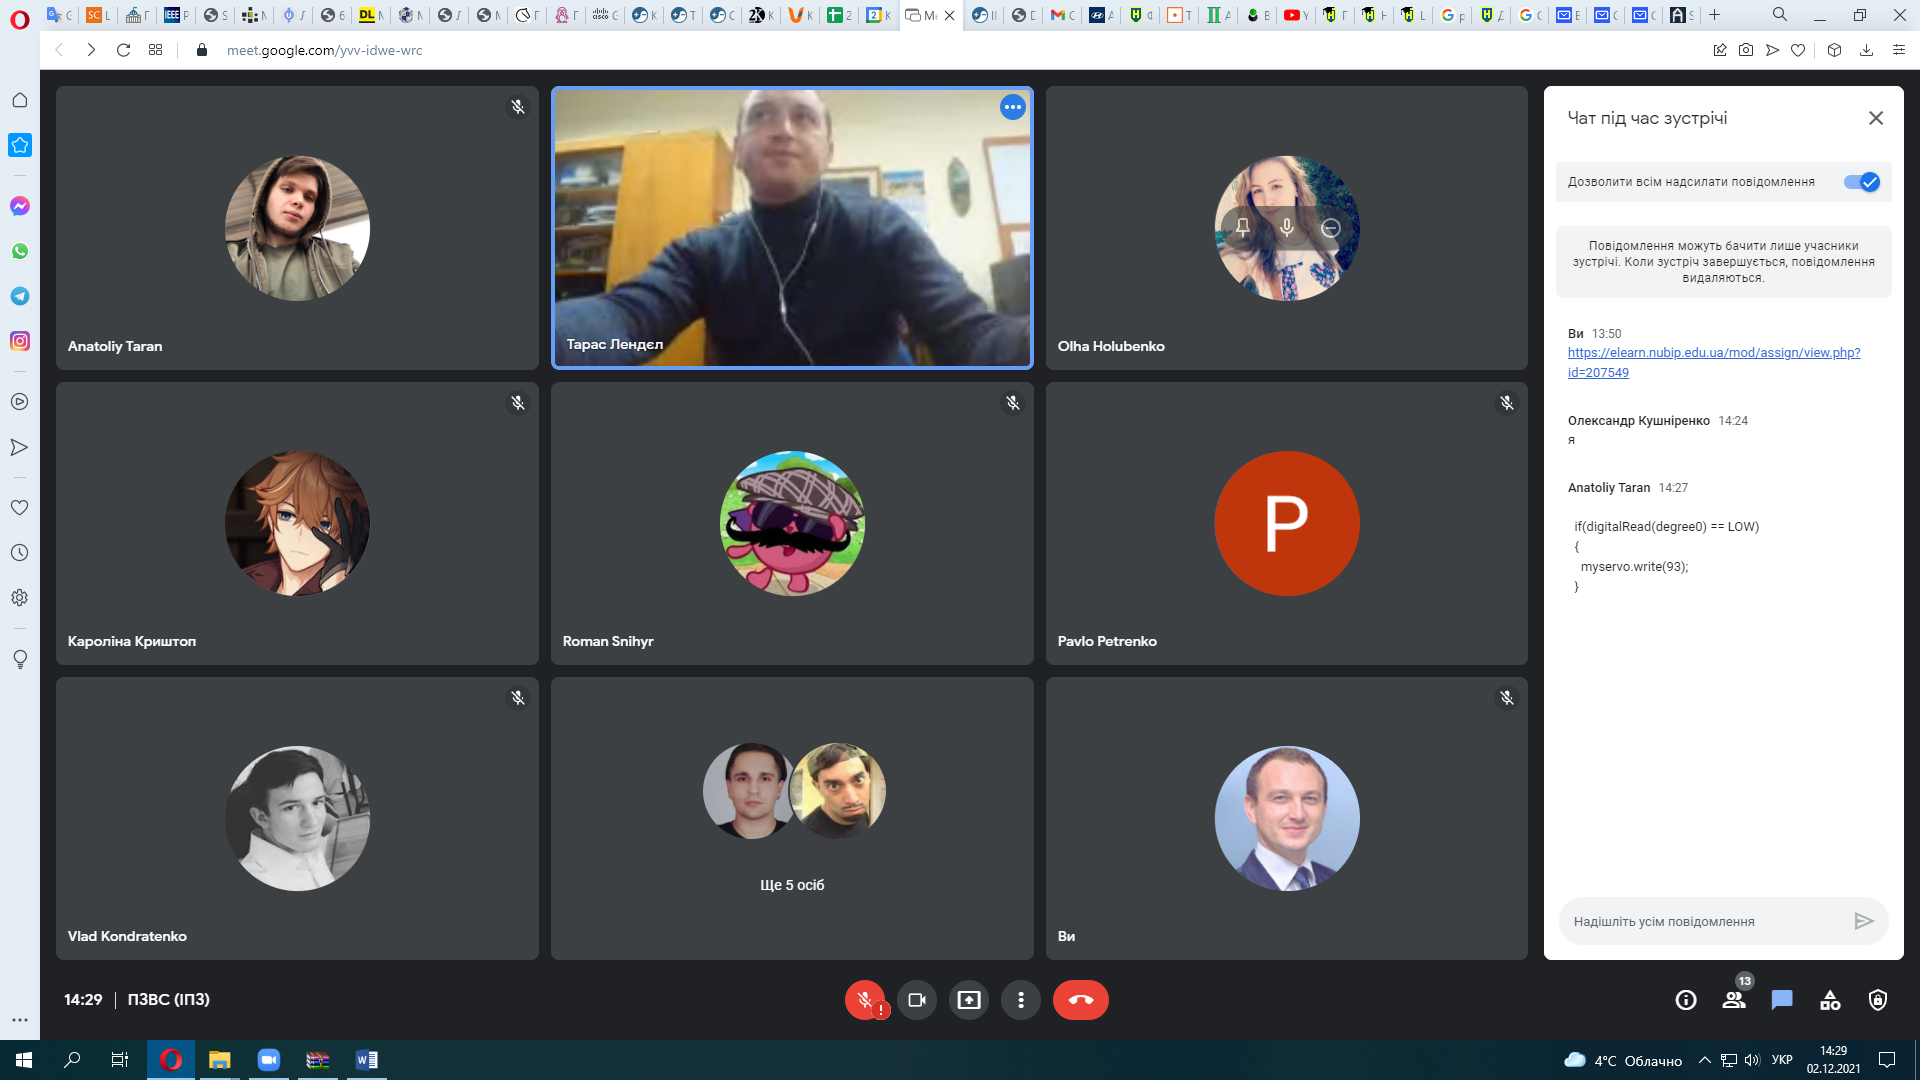Click send message arrow icon
1920x1080 pixels.
1863,921
